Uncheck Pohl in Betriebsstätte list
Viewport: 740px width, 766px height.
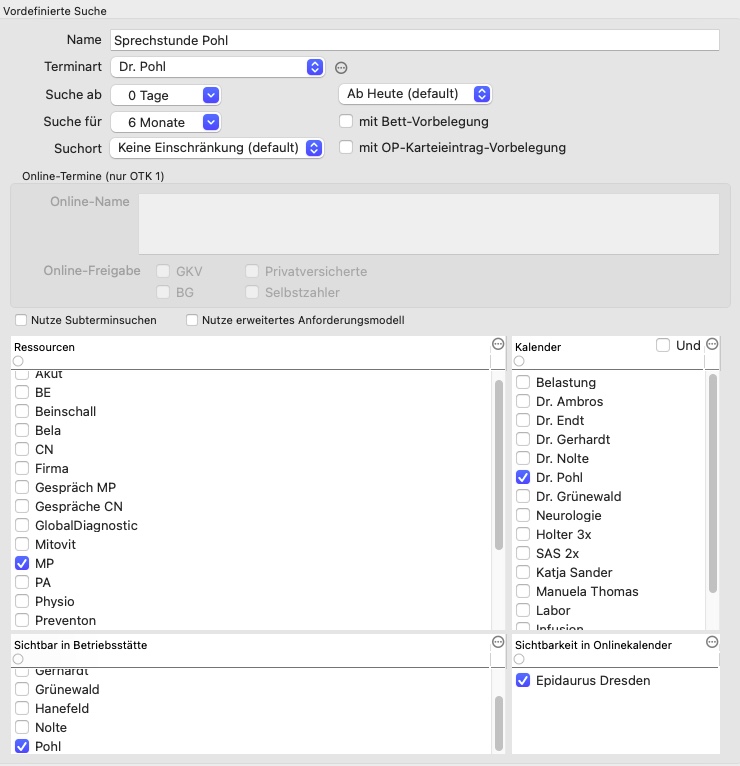21,746
